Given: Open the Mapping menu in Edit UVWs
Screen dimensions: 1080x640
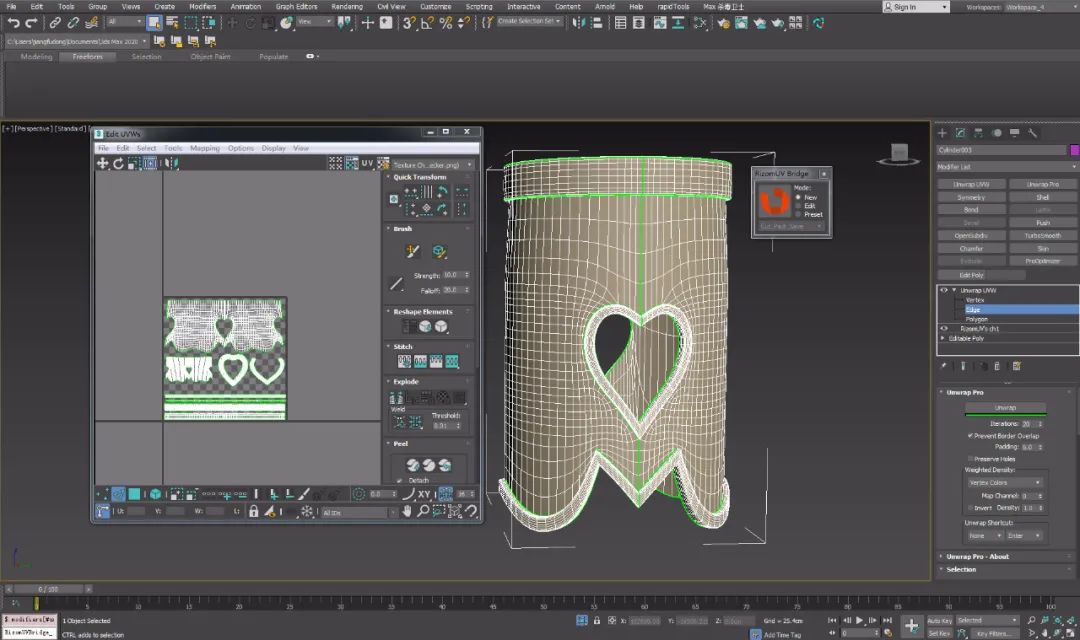Looking at the screenshot, I should (x=204, y=148).
